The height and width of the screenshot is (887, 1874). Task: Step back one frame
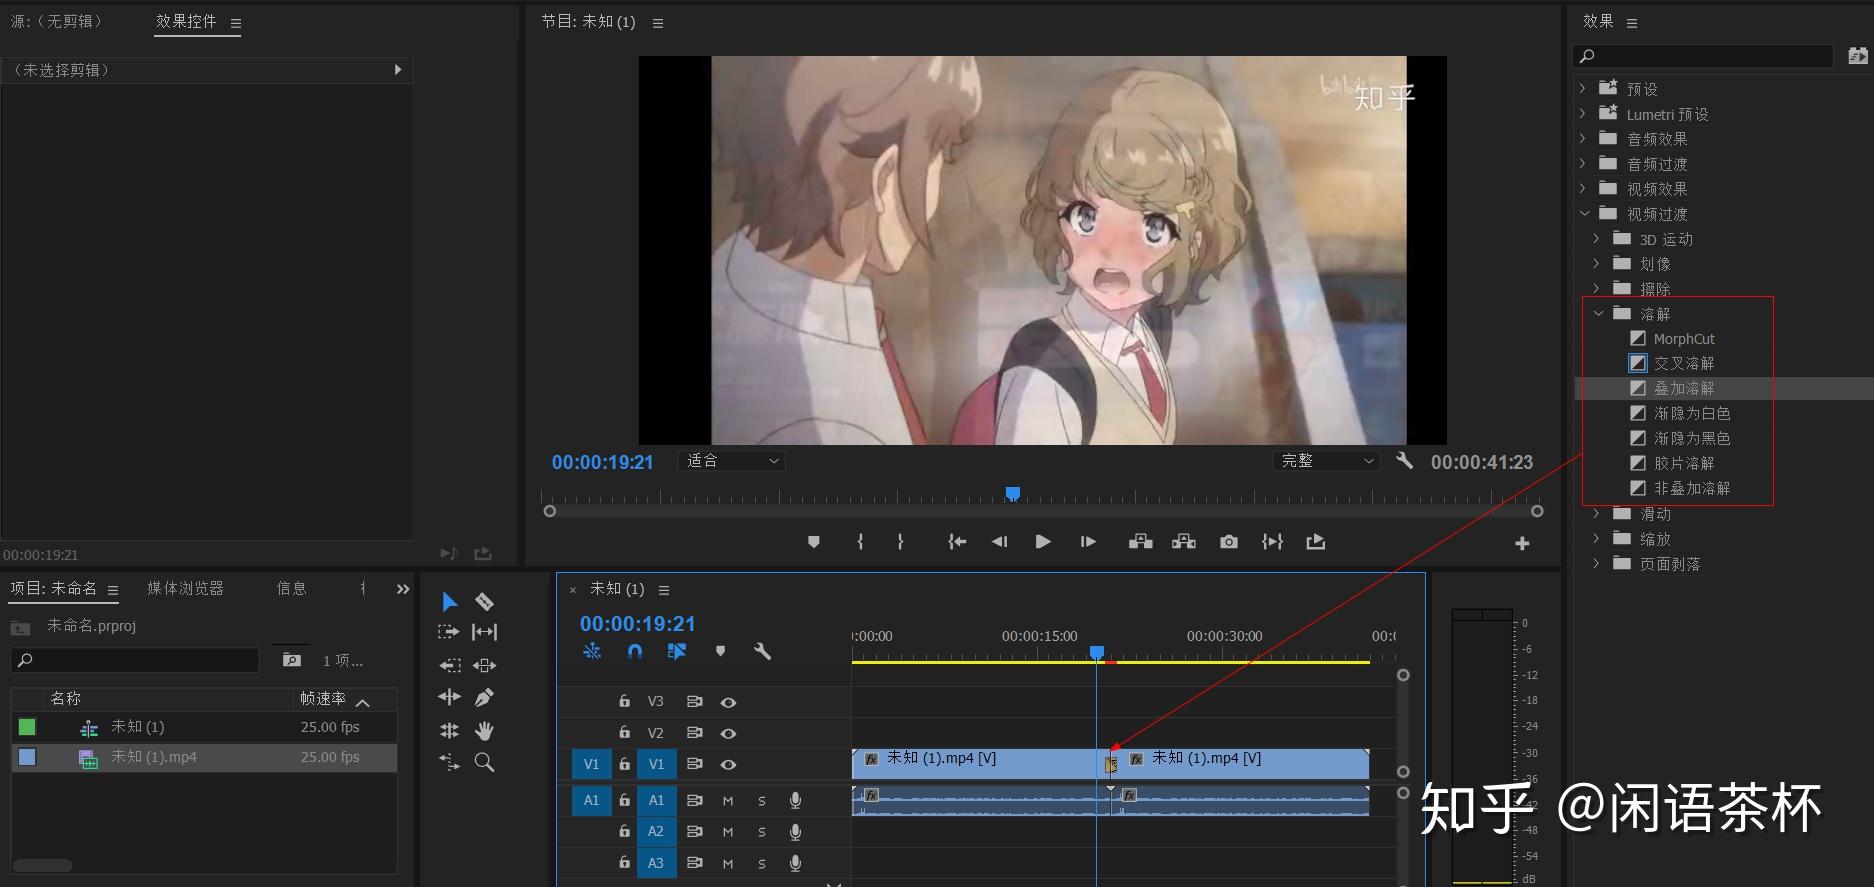coord(999,542)
